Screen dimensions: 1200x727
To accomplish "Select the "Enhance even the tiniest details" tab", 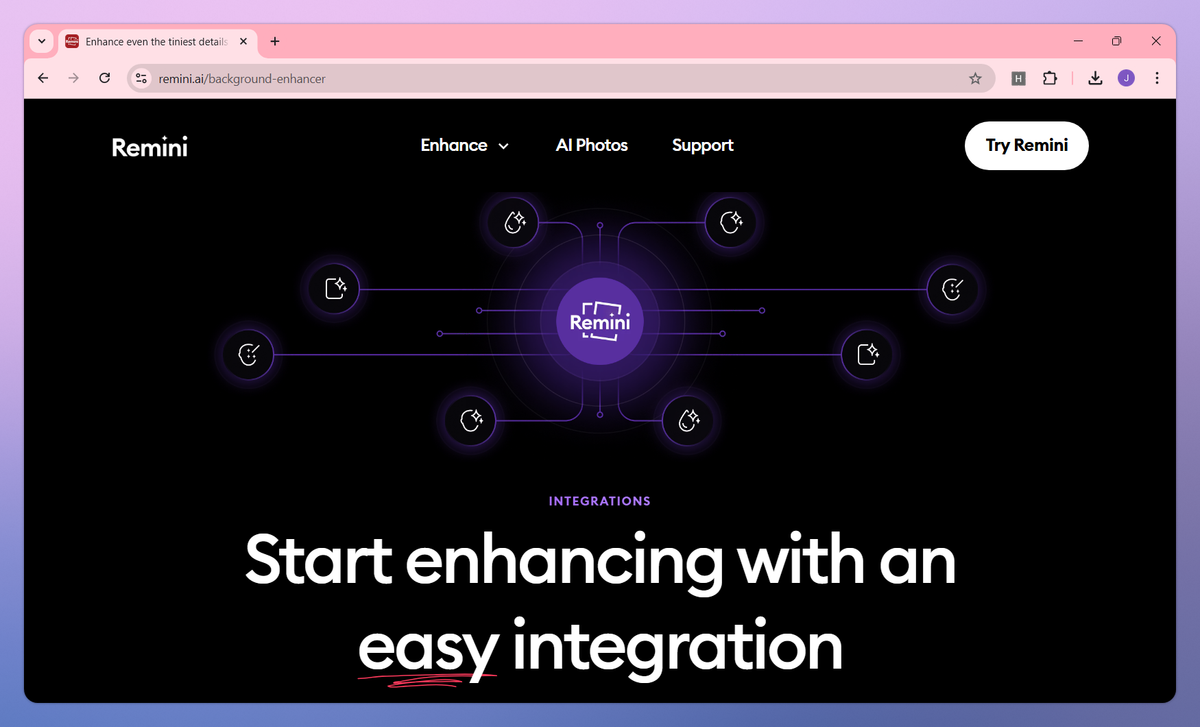I will pos(156,41).
